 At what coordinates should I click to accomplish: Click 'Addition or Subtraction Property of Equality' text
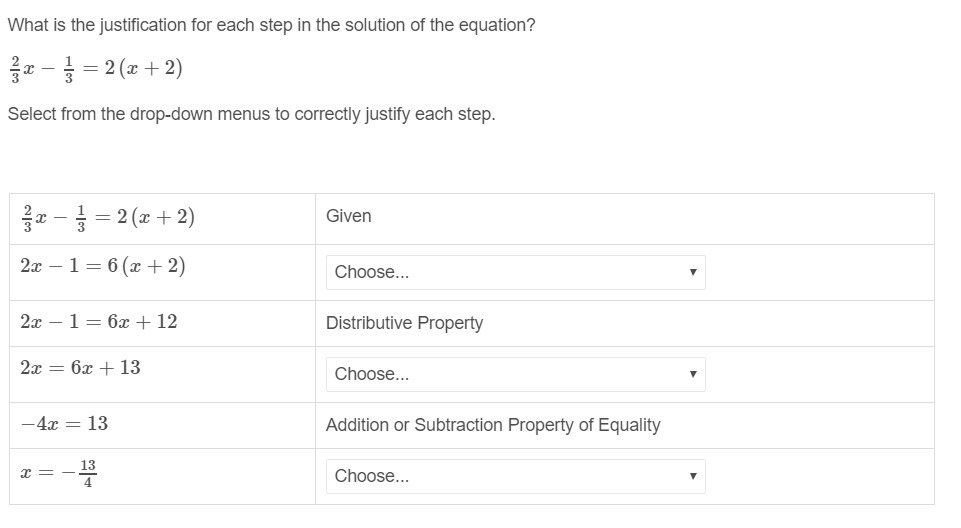(x=493, y=425)
